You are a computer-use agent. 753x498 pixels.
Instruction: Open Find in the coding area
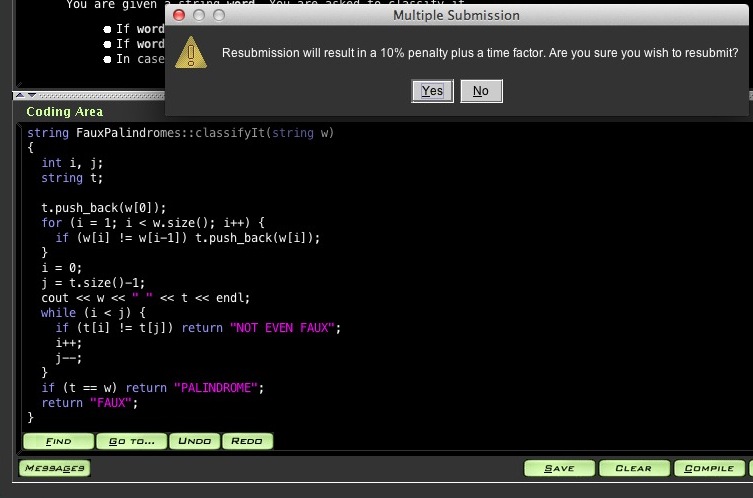point(58,440)
